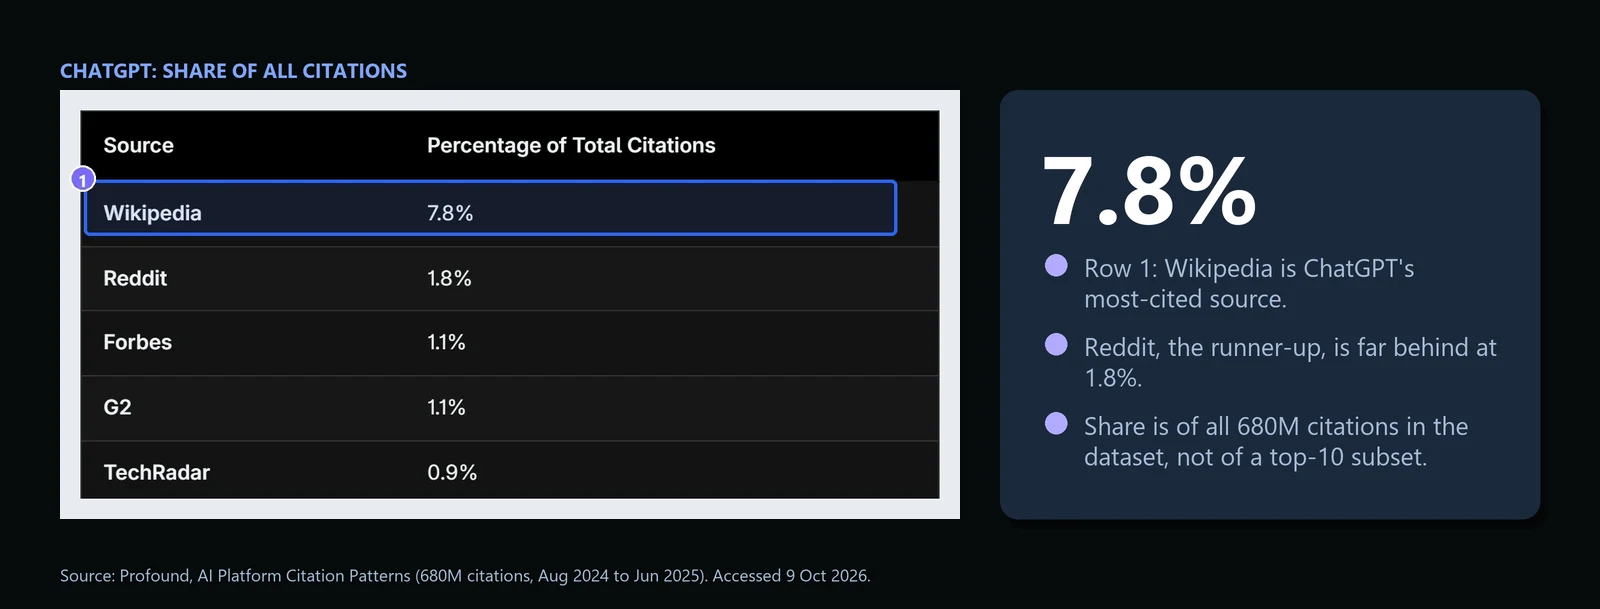Click the 'Reddit, the runner-up' bullet text
This screenshot has height=609, width=1600.
[x=1290, y=362]
